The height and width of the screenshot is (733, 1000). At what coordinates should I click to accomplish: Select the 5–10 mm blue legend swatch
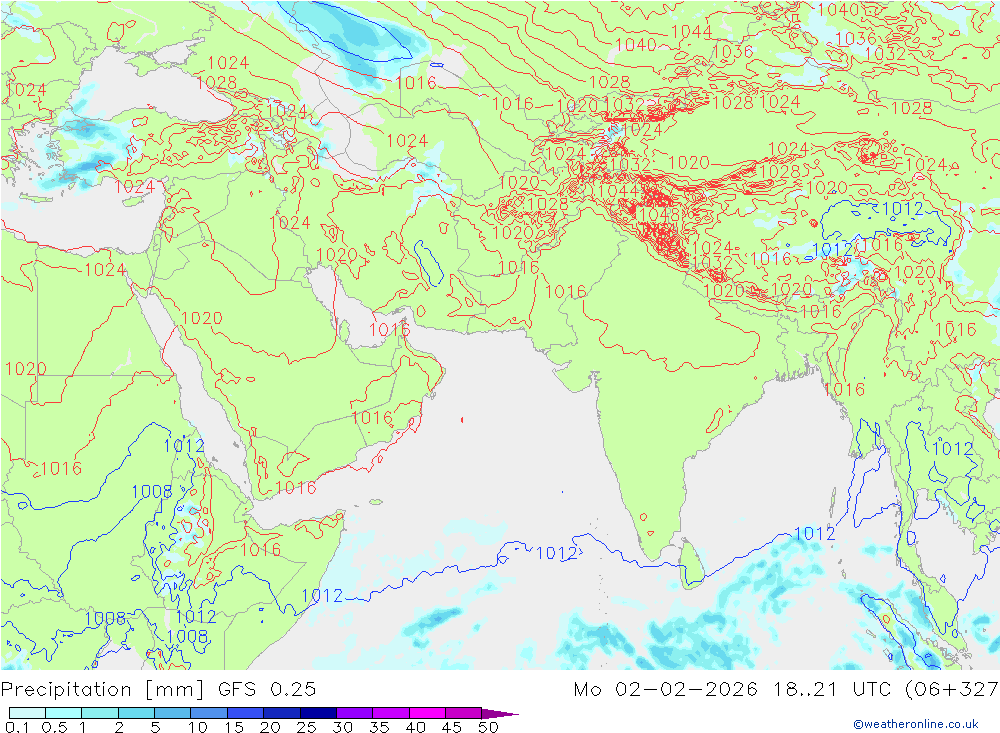[173, 713]
